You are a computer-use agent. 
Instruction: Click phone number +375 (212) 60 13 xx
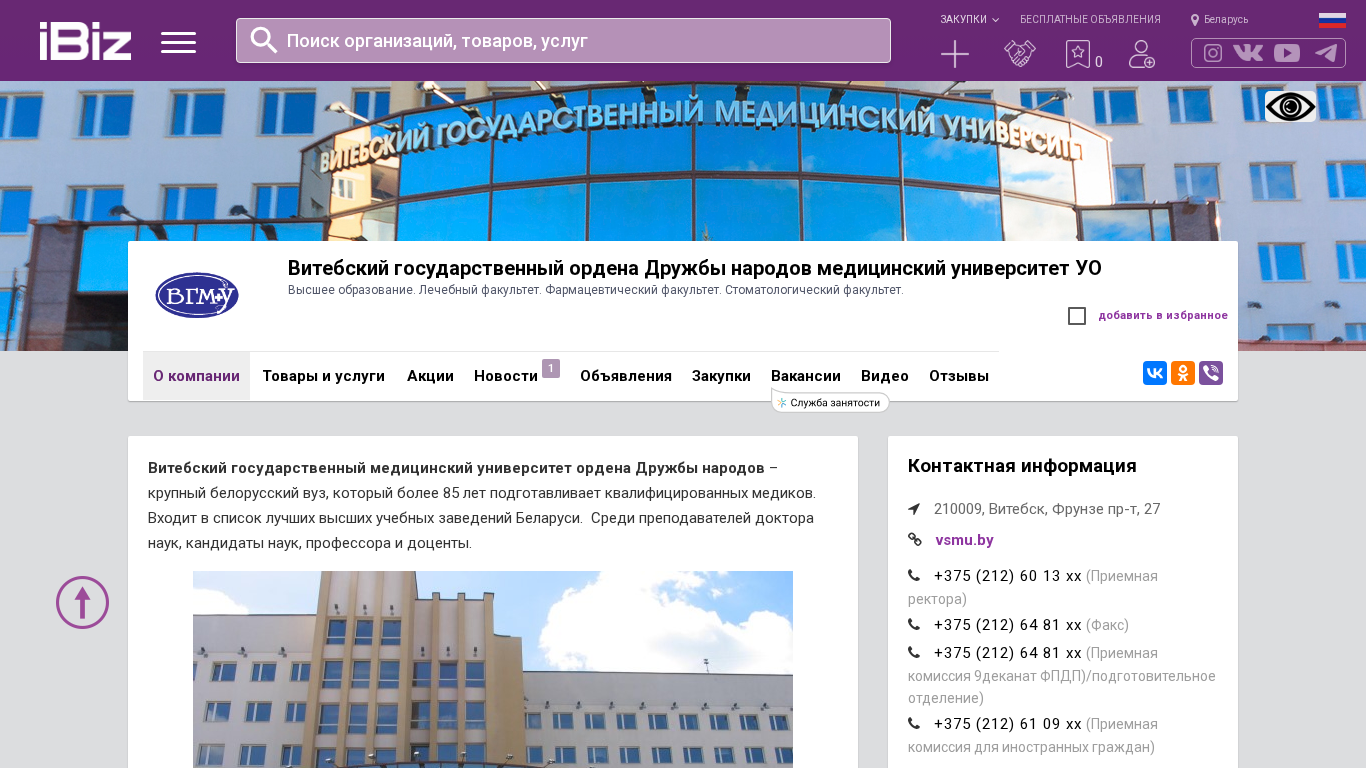click(x=1008, y=576)
